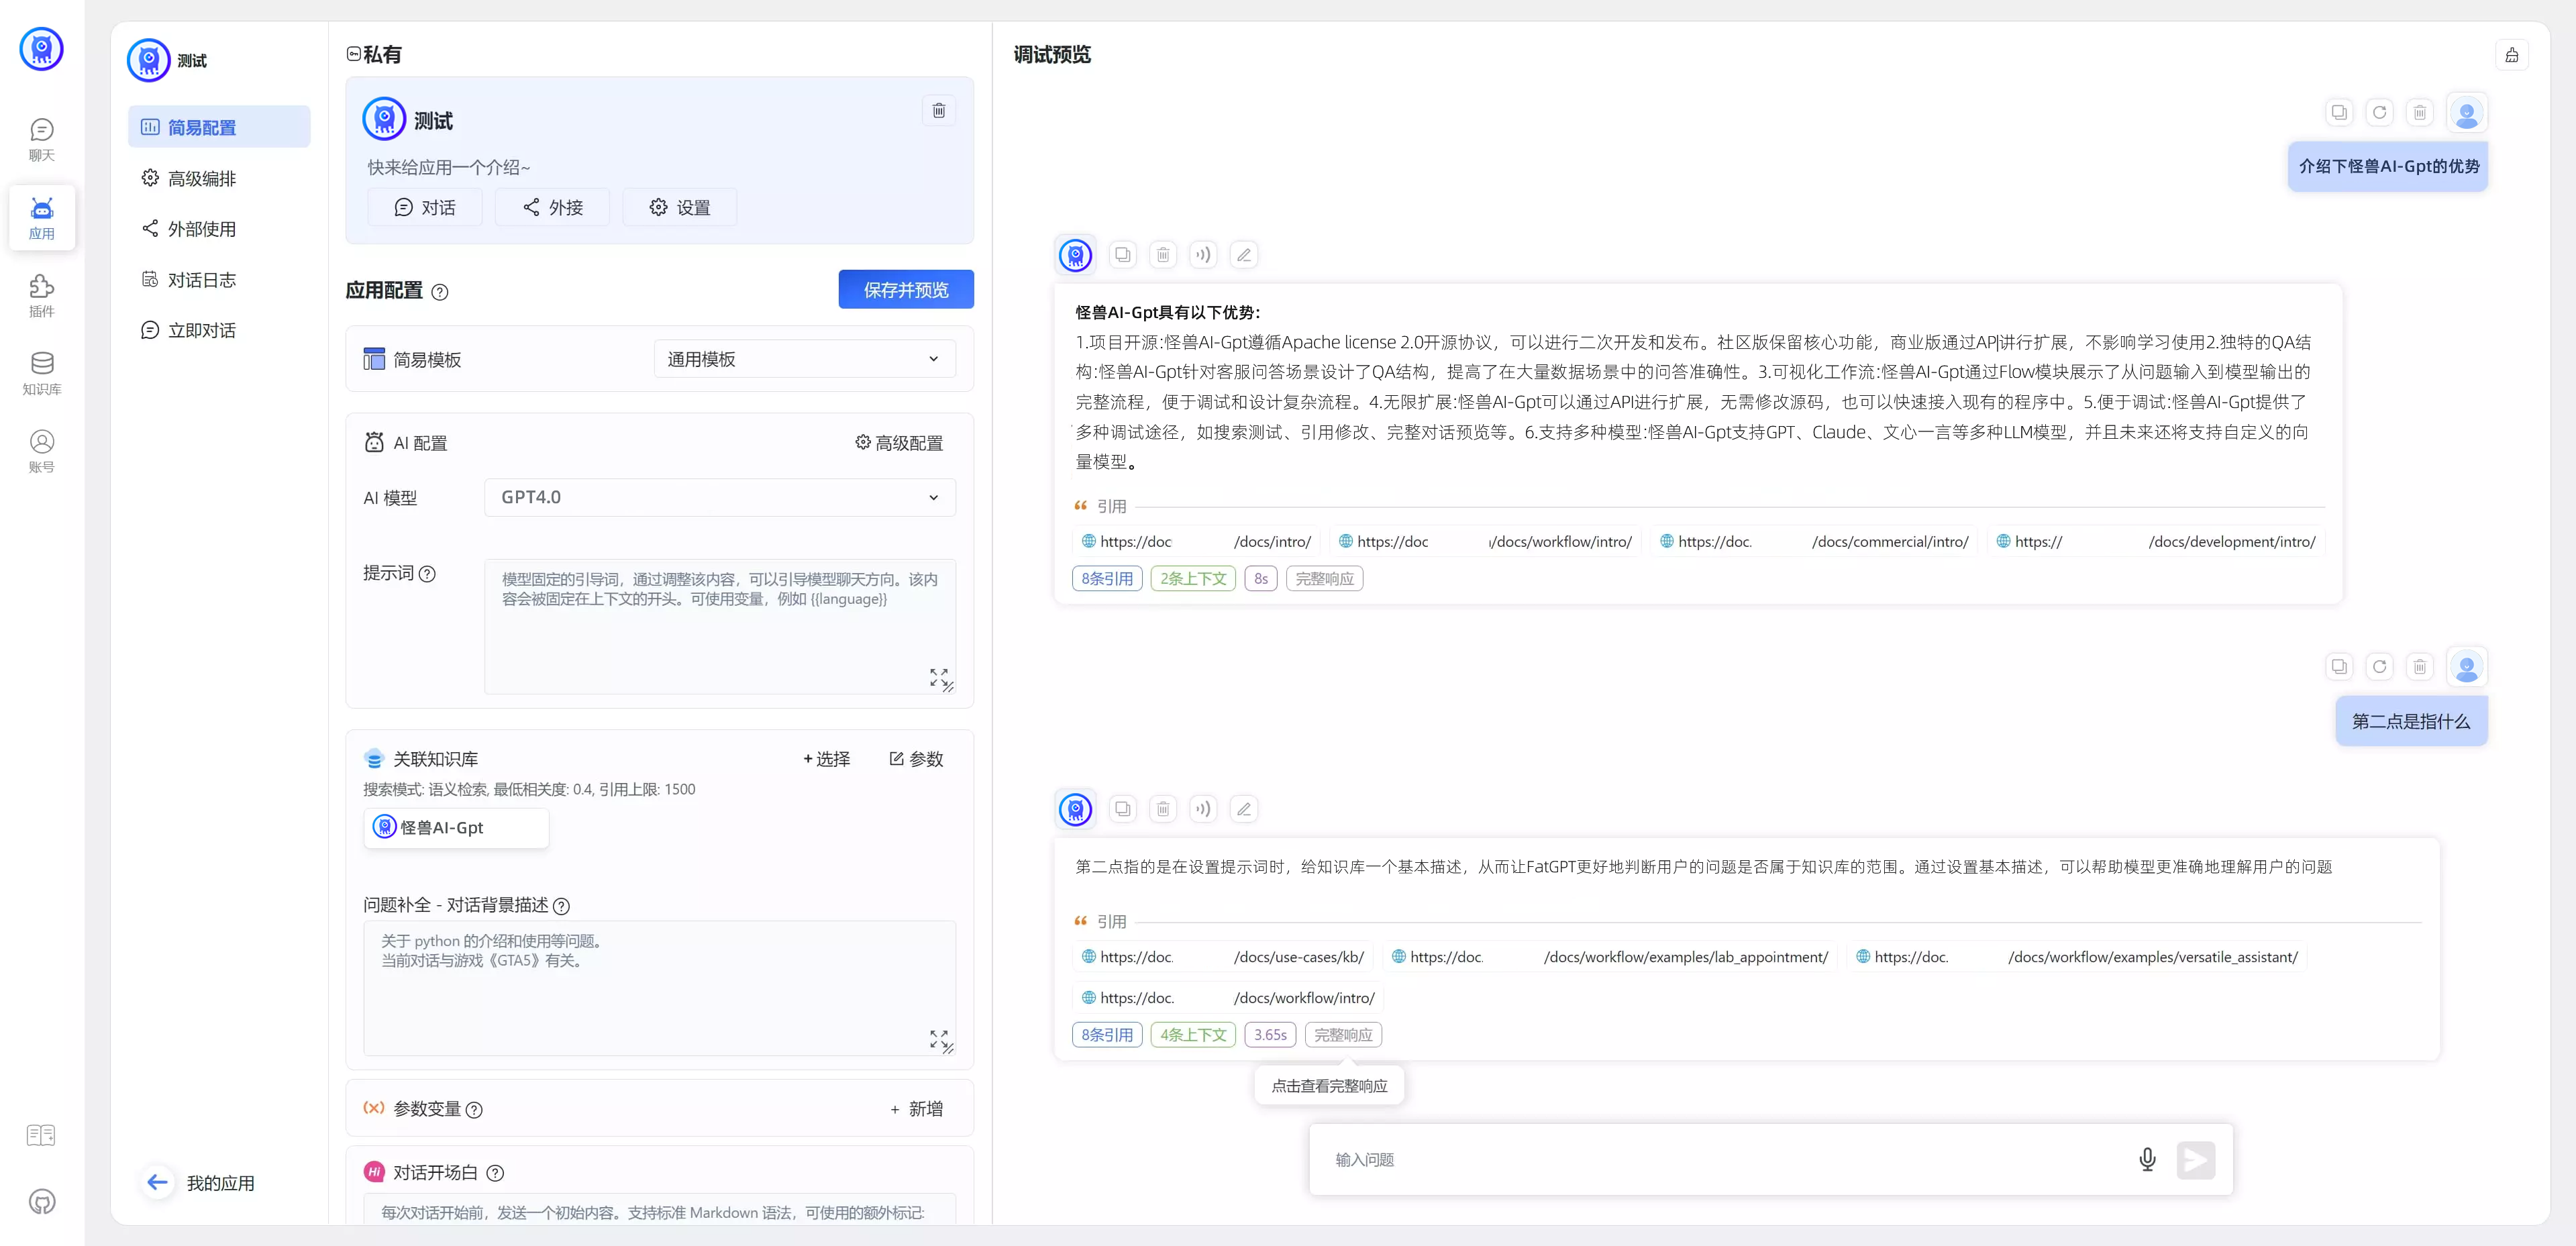Delete the 第二点是指什么 message

pyautogui.click(x=2419, y=666)
